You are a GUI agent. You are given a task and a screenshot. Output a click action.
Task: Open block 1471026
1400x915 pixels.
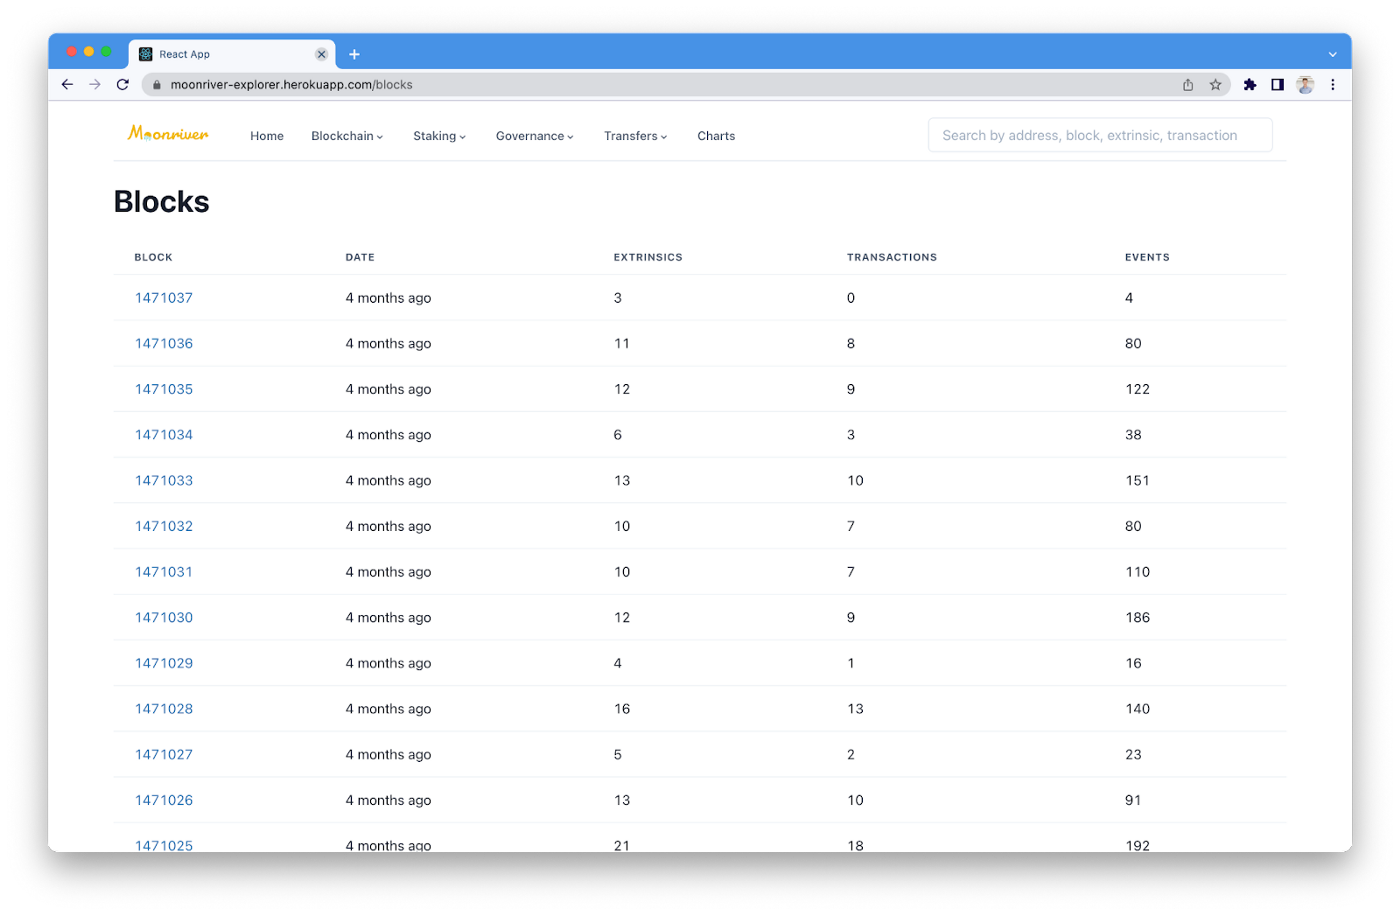[x=164, y=800]
